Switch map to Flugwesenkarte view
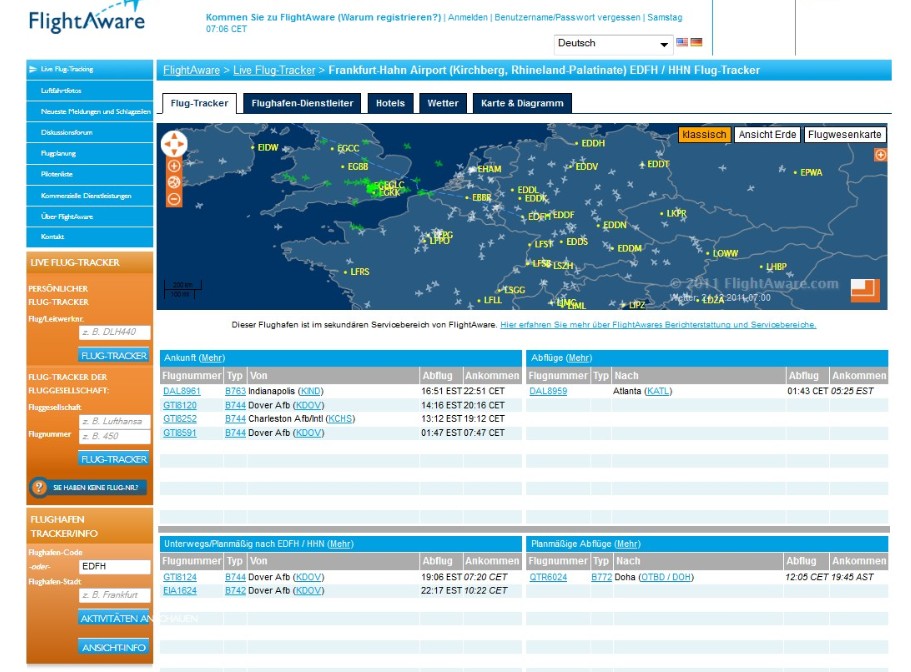This screenshot has width=911, height=672. [845, 134]
